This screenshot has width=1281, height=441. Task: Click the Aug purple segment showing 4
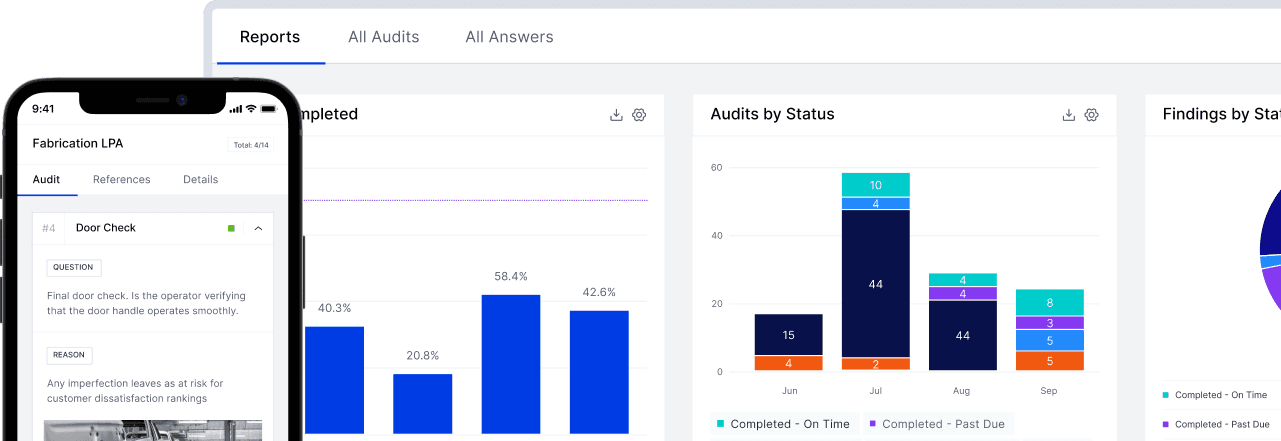(x=963, y=294)
